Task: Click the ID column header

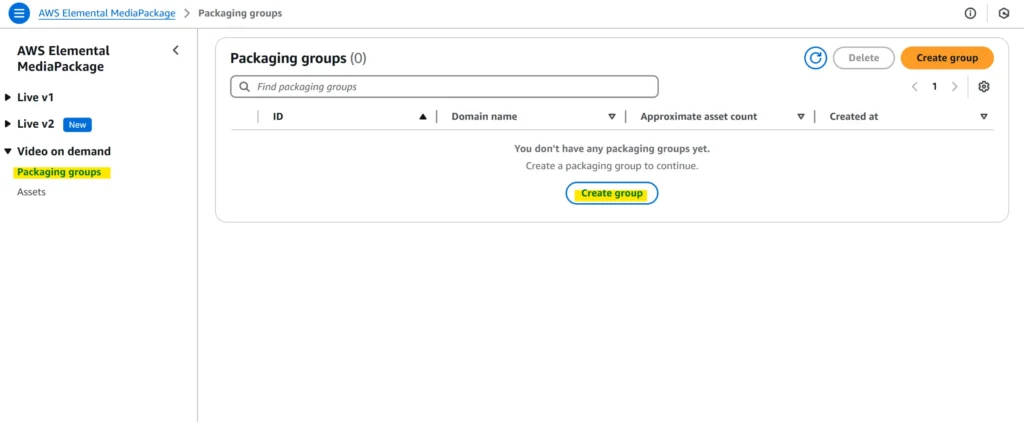Action: [278, 117]
